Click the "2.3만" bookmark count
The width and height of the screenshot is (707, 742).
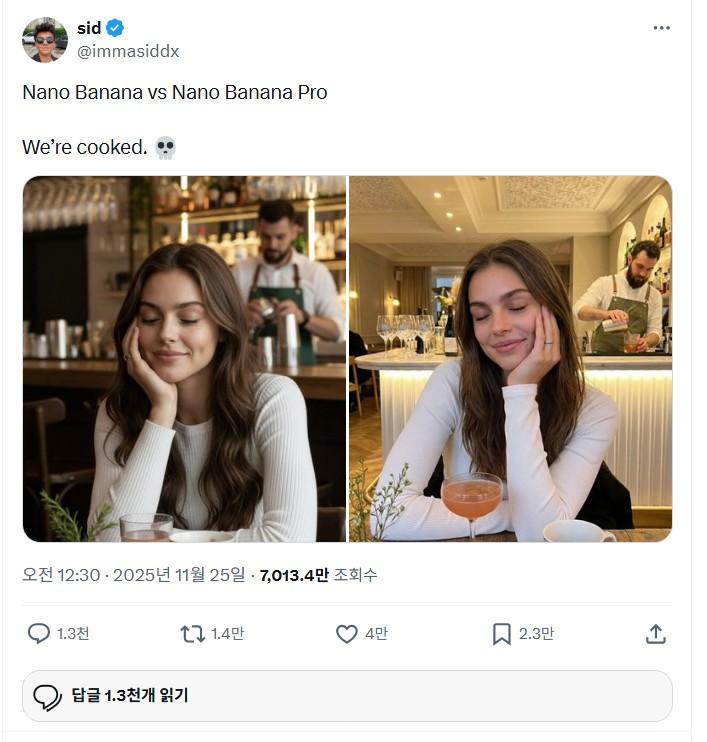[536, 634]
